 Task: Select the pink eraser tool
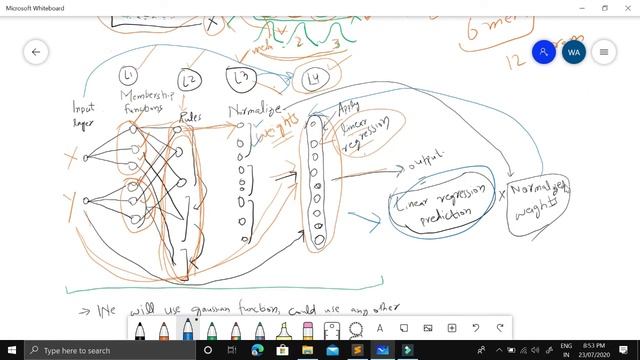pyautogui.click(x=308, y=330)
